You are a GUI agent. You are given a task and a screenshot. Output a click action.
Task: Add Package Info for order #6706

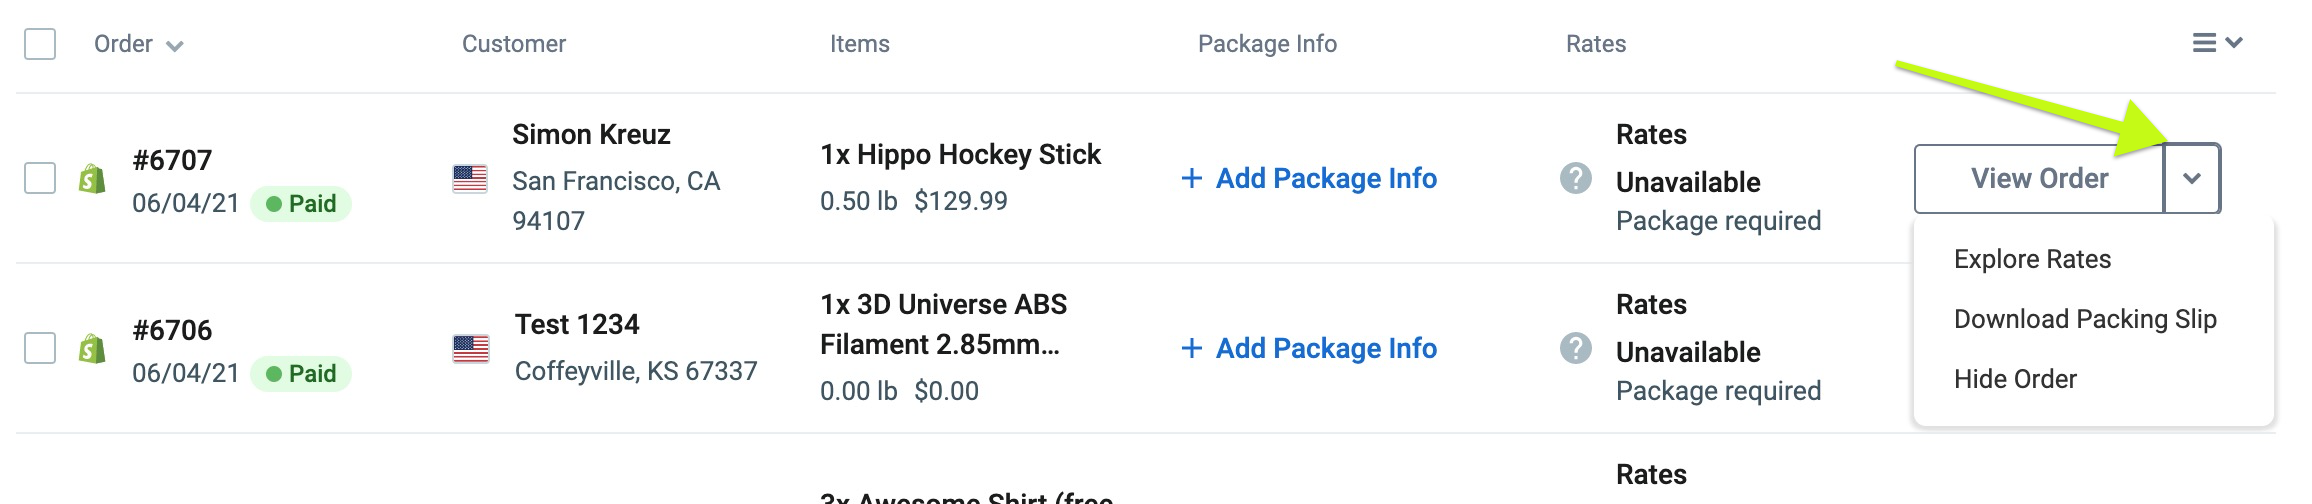tap(1309, 349)
